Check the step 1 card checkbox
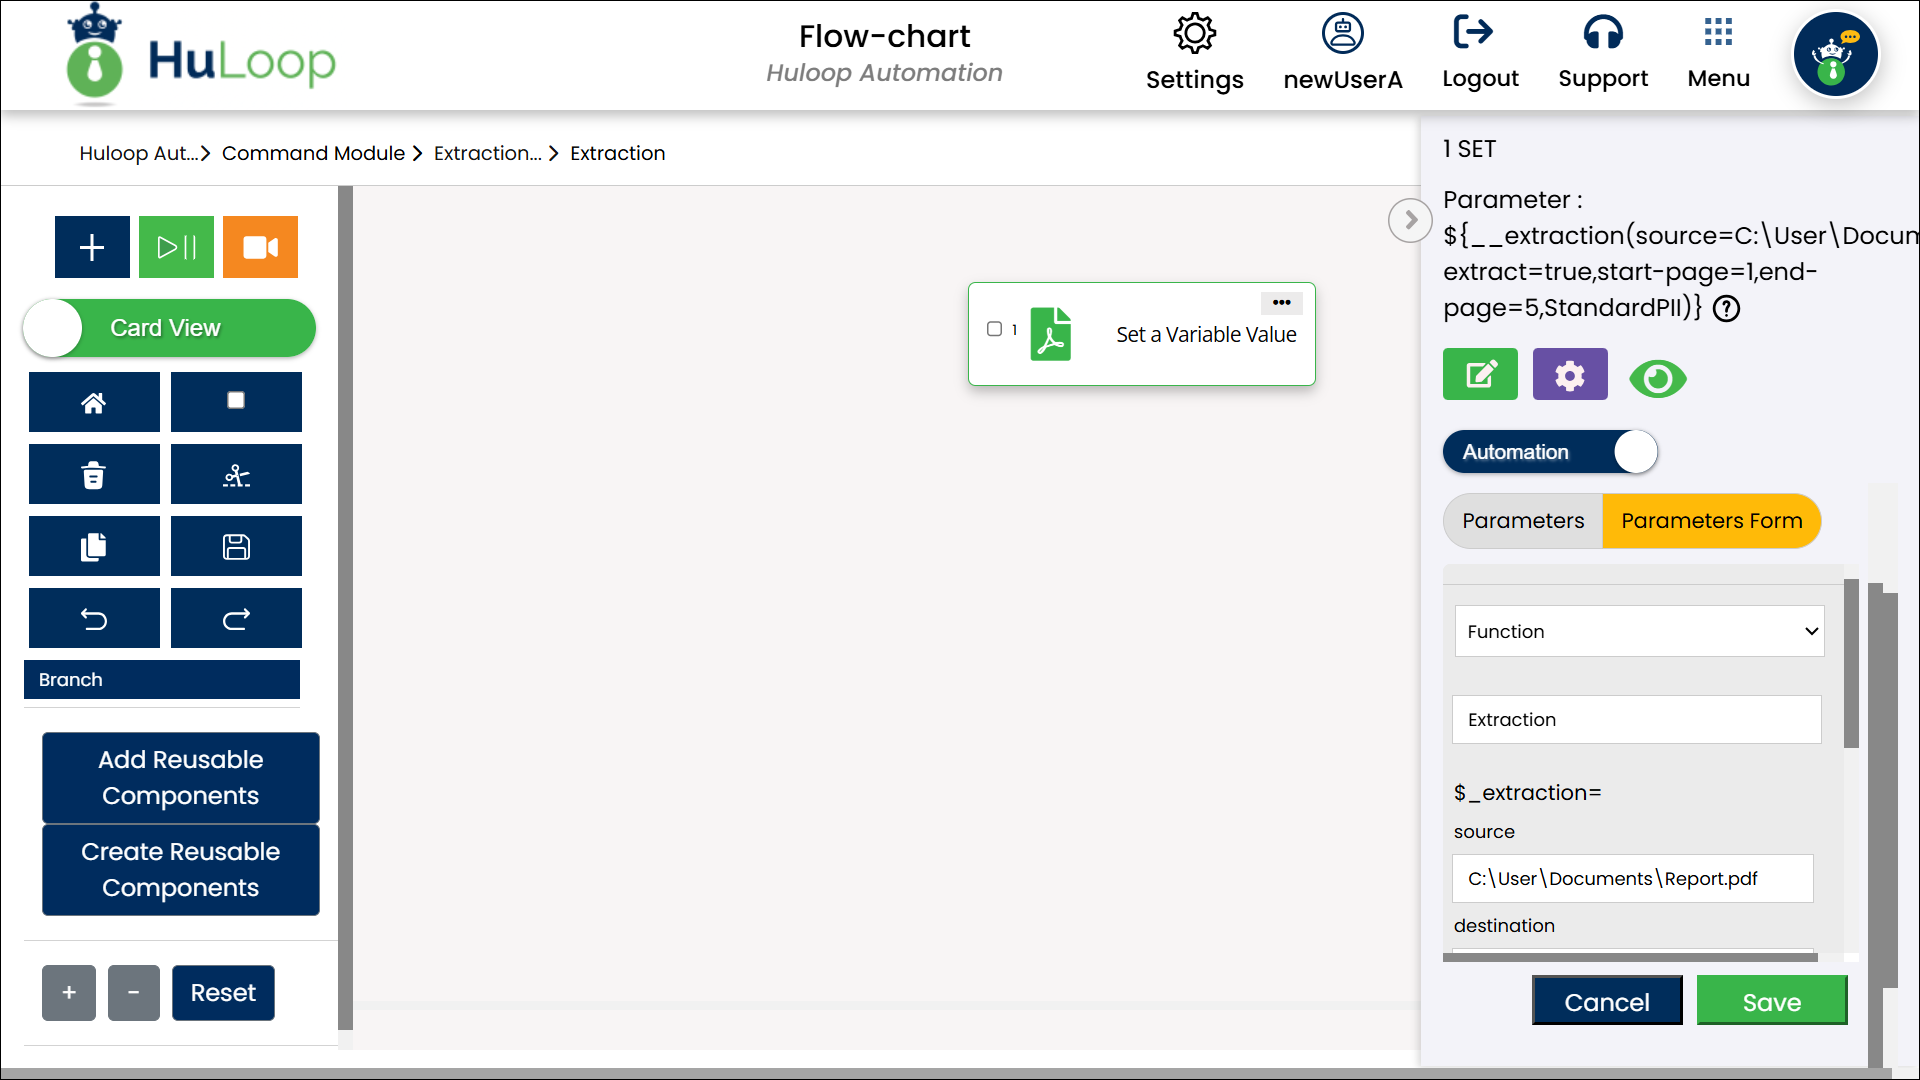Screen dimensions: 1920x1080 (994, 329)
